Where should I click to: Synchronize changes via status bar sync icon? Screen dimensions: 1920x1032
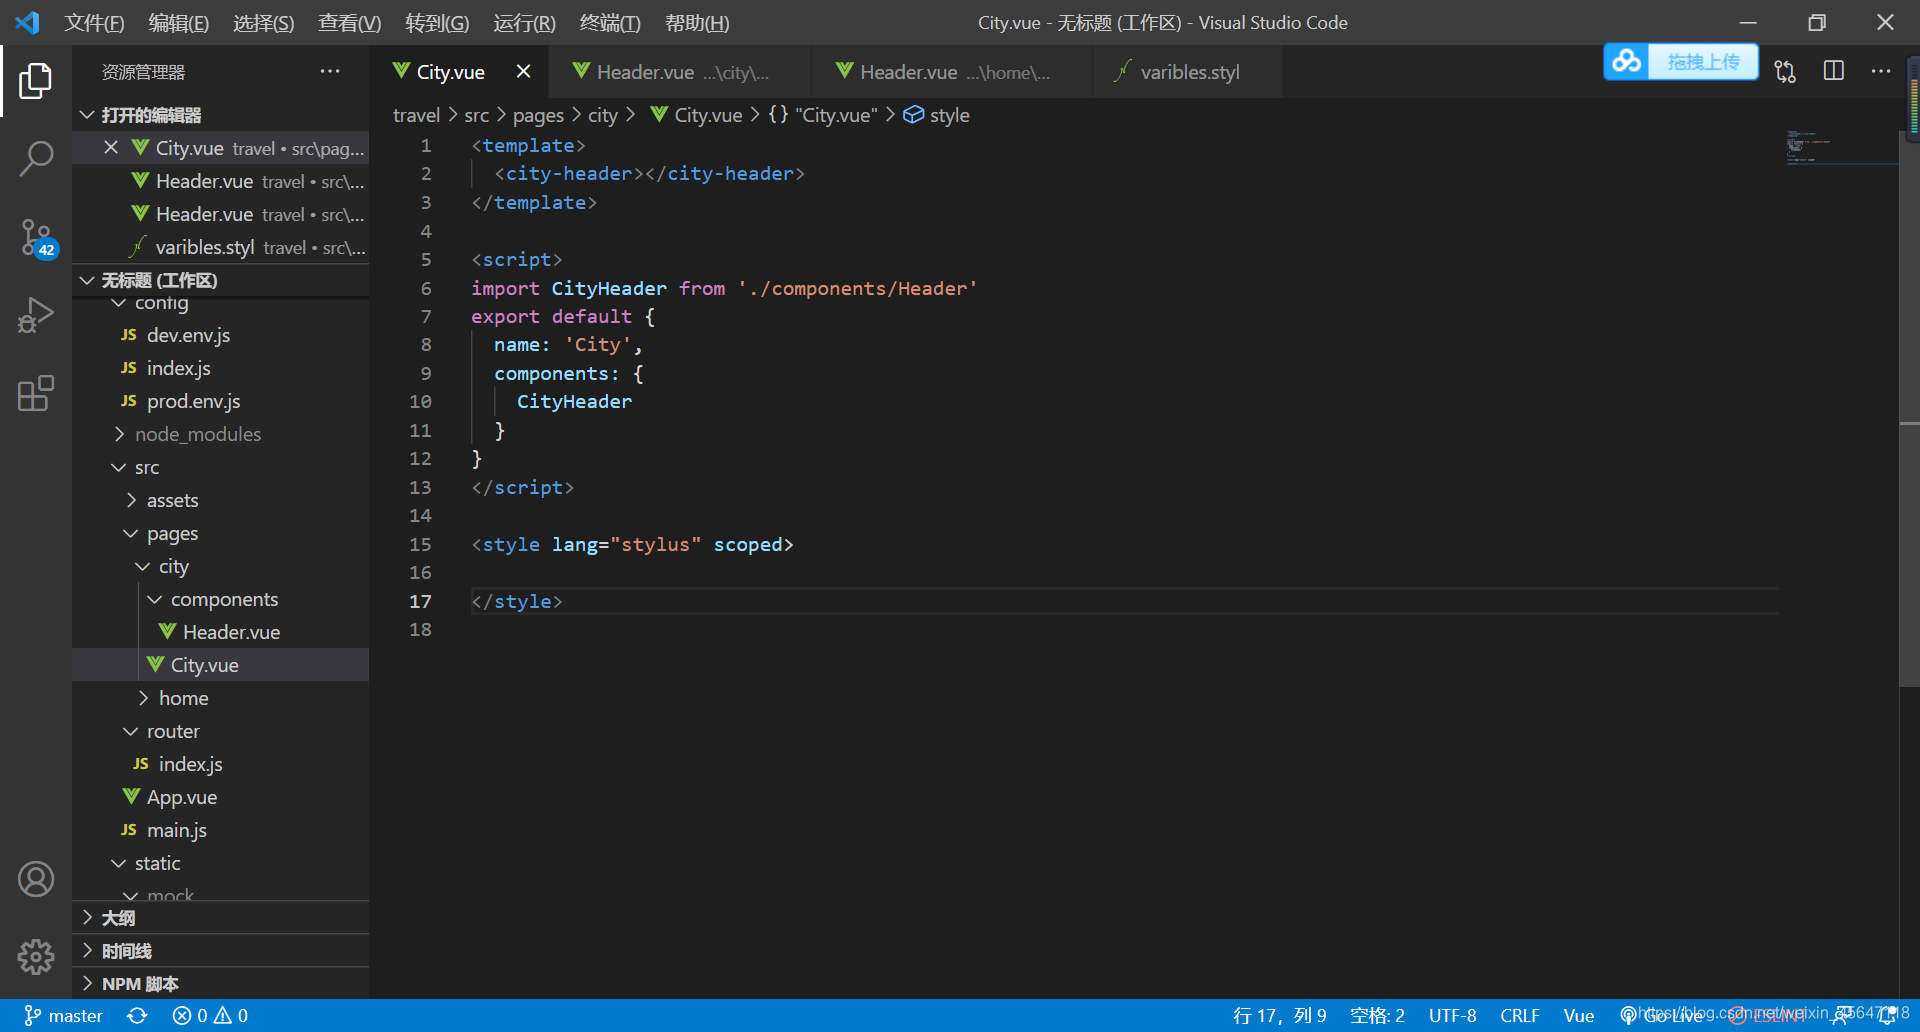coord(137,1016)
